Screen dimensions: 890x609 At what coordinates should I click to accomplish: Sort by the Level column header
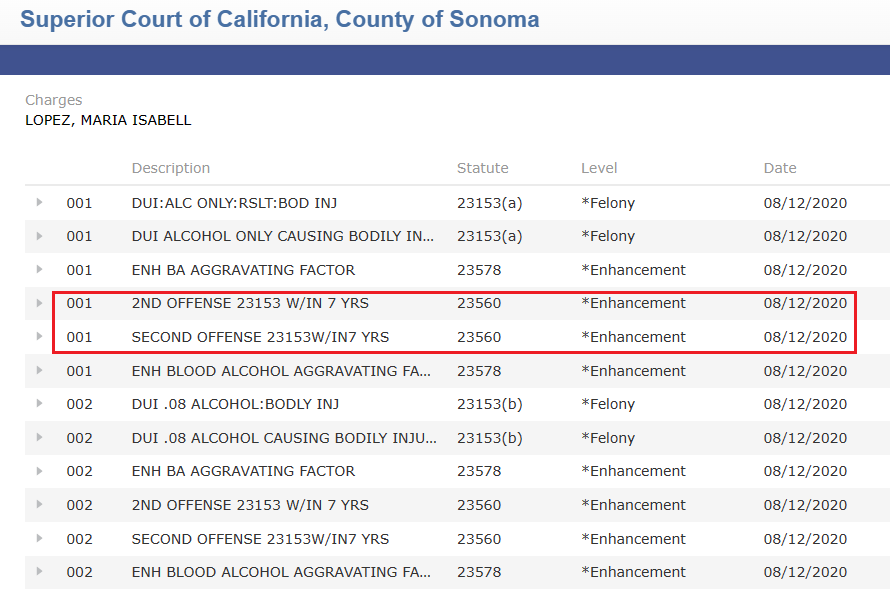tap(599, 168)
